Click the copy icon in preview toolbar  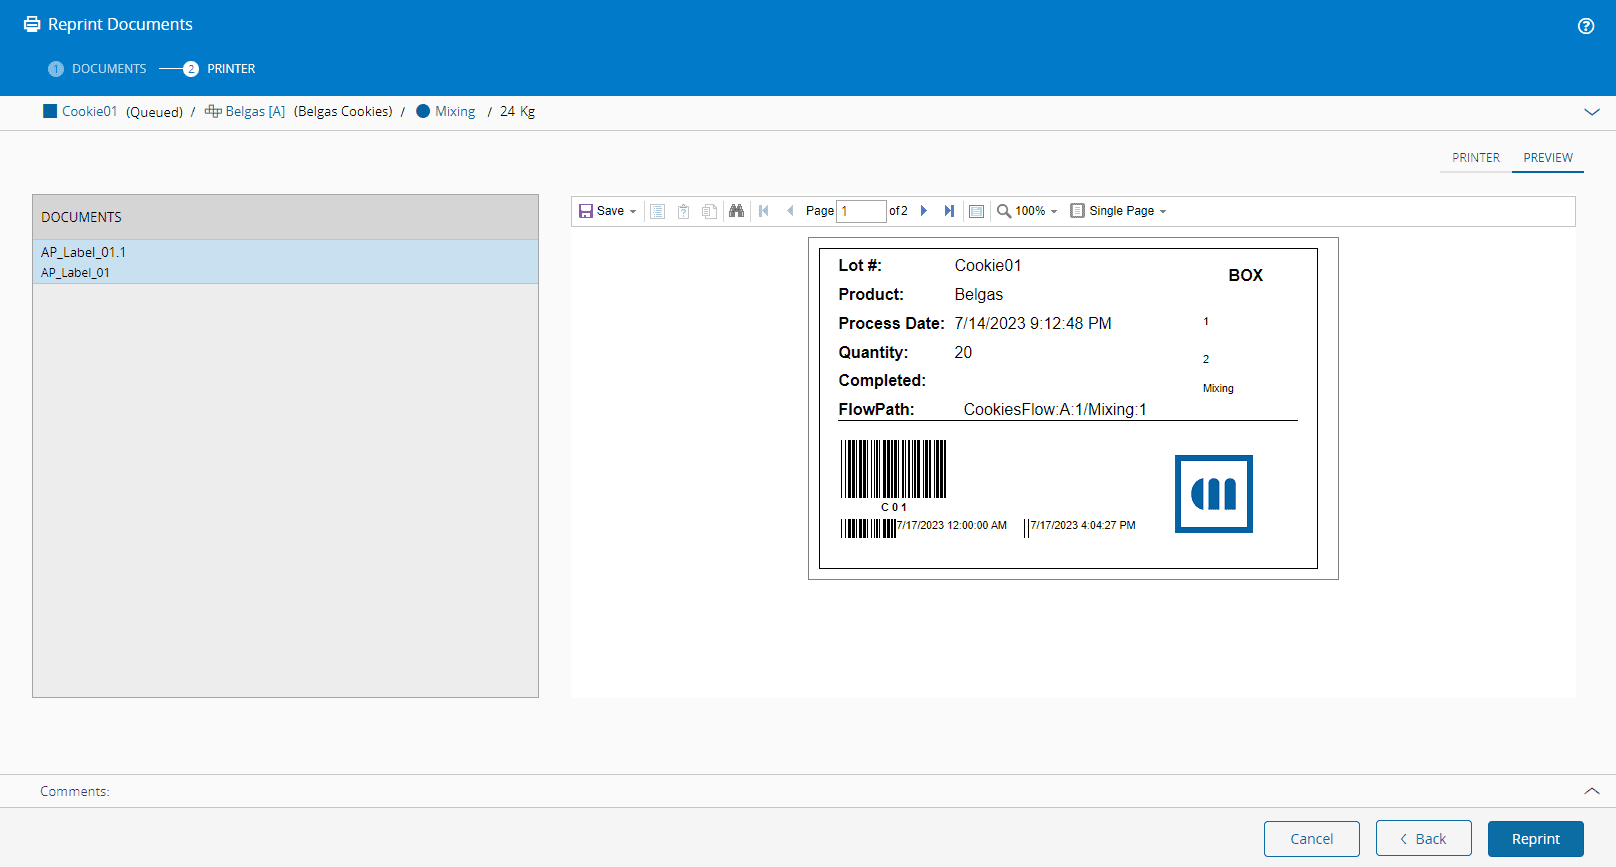(x=709, y=211)
